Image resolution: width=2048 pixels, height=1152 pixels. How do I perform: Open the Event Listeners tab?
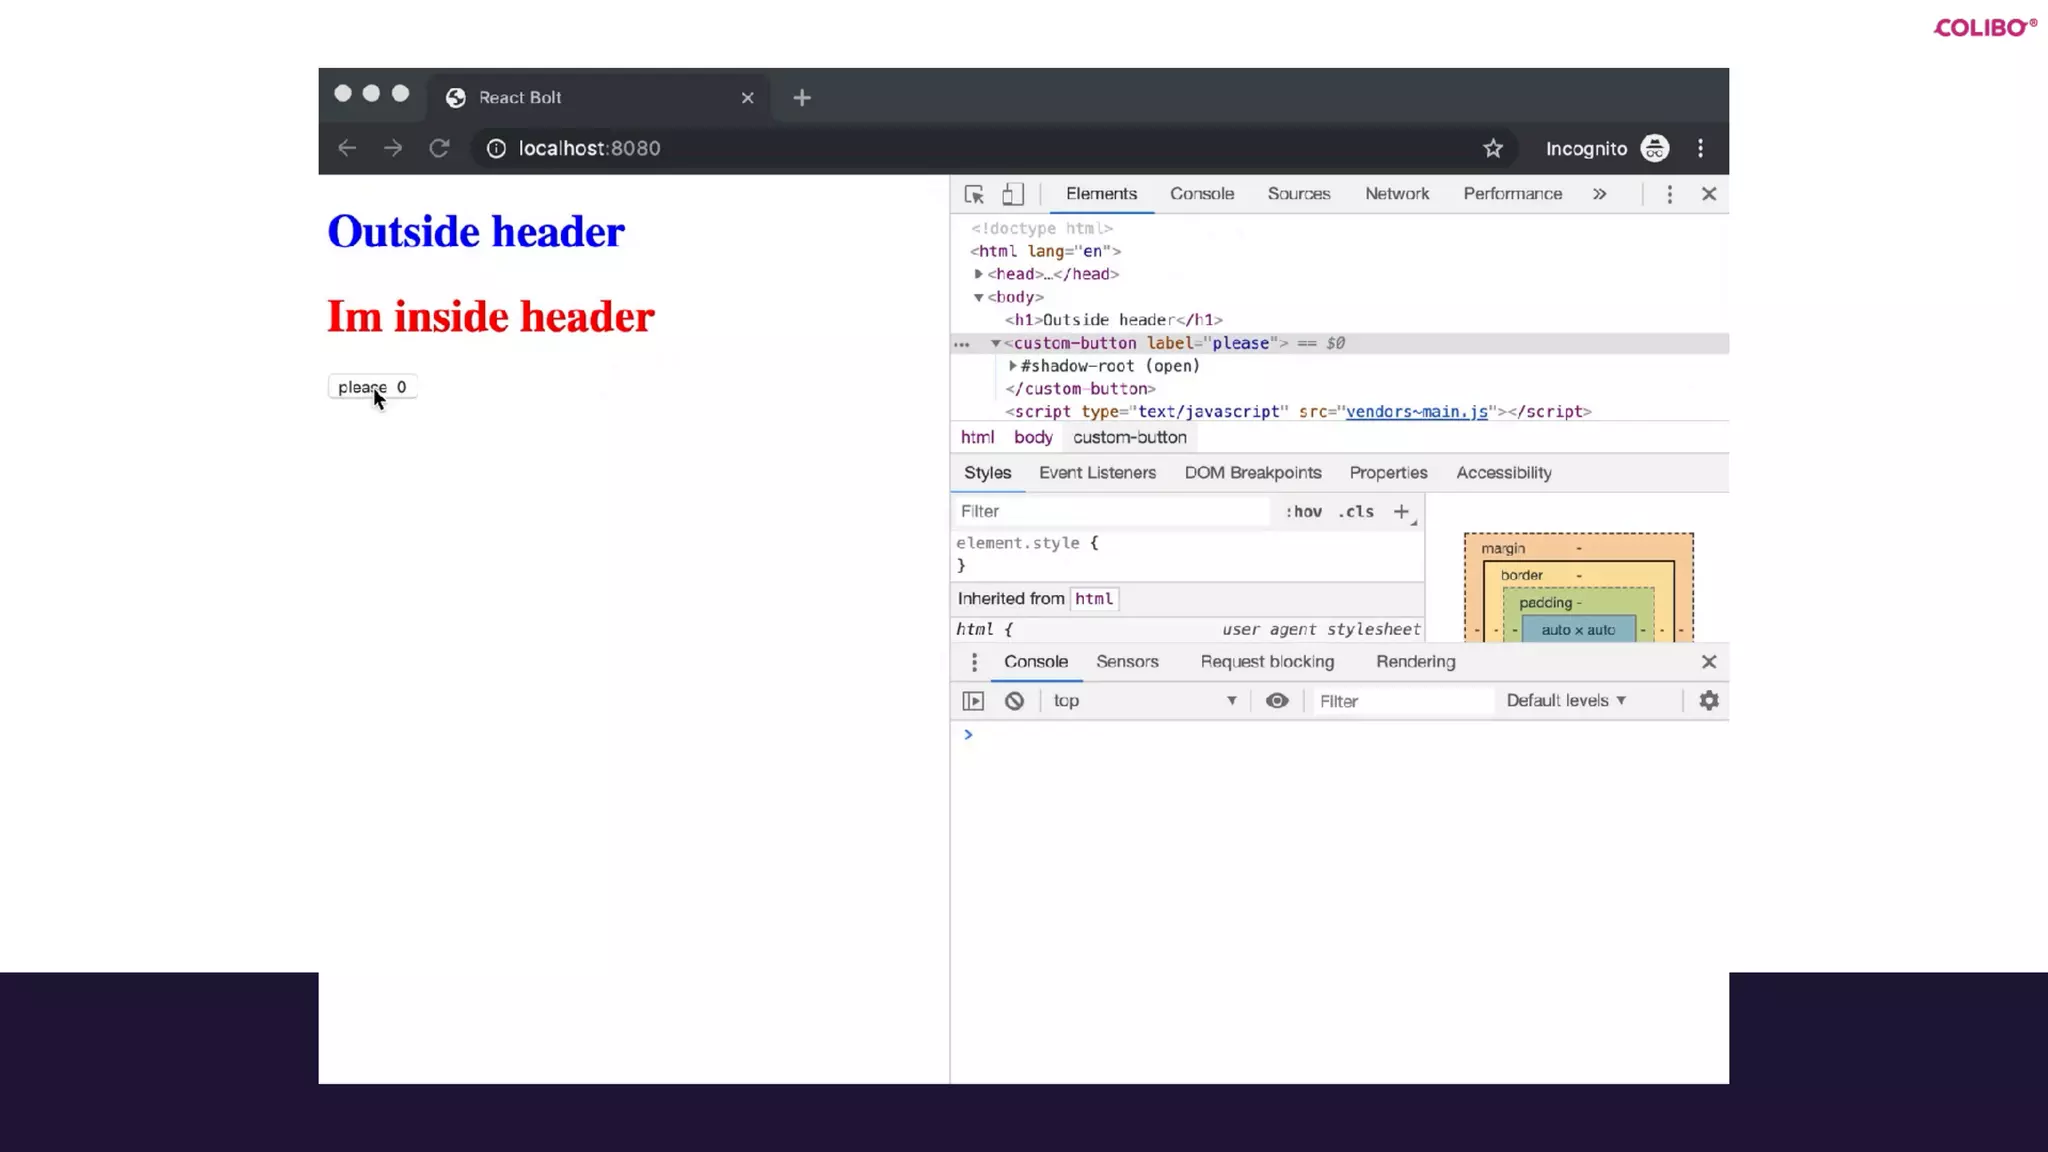pos(1096,473)
